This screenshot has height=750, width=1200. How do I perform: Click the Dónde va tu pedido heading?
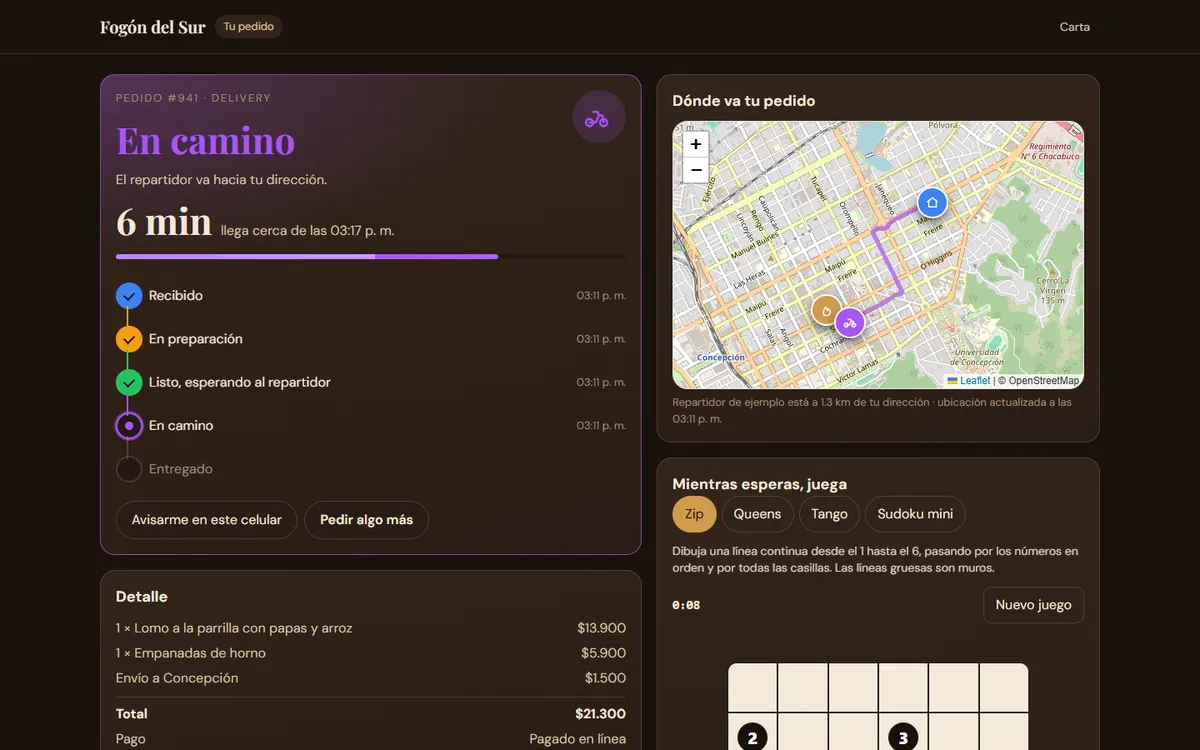coord(744,101)
